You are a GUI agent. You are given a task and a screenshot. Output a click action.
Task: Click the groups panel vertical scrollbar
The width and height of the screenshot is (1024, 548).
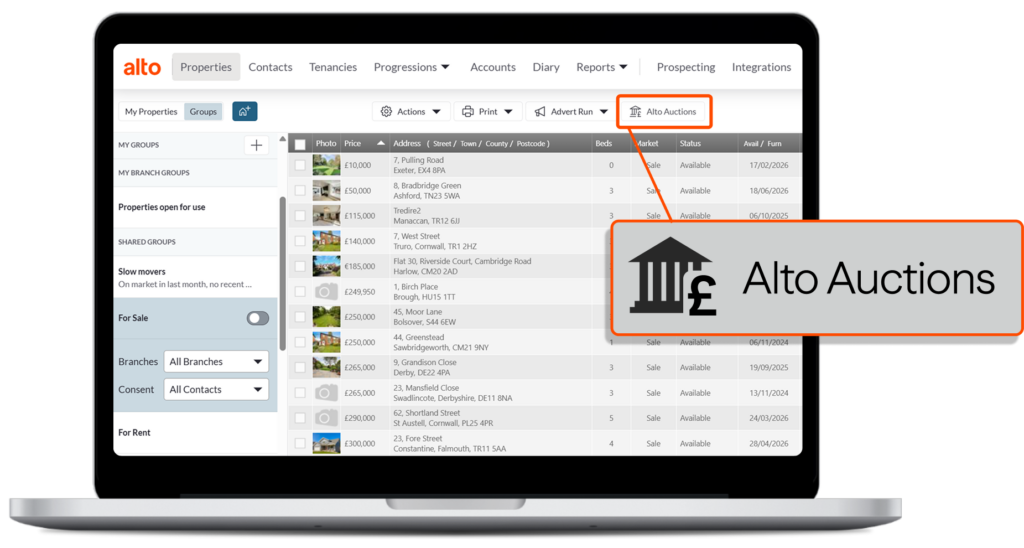283,273
